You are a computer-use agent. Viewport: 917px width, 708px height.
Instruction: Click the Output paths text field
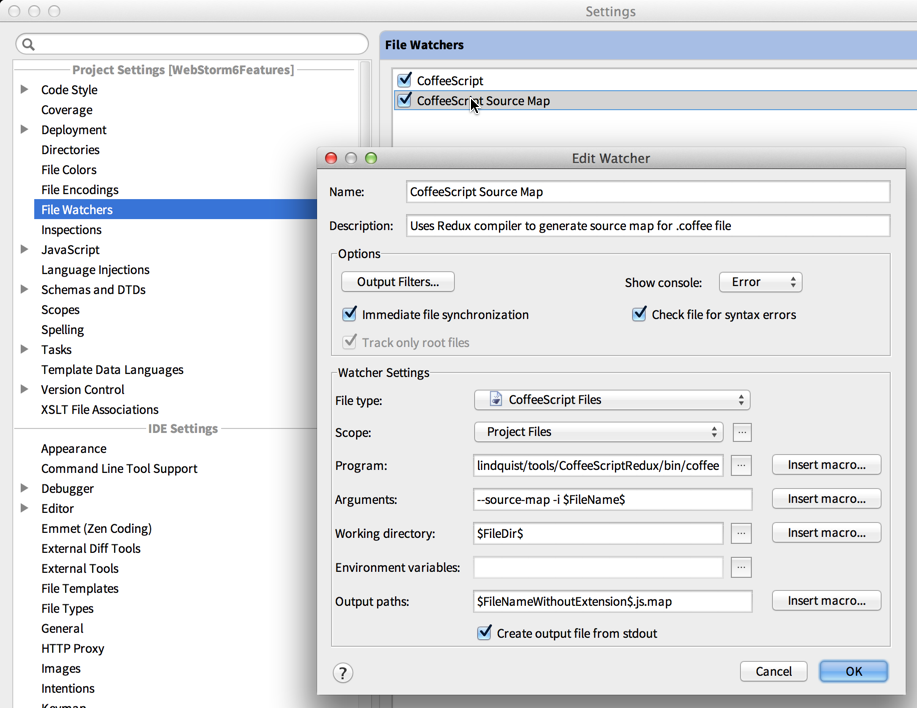[612, 601]
